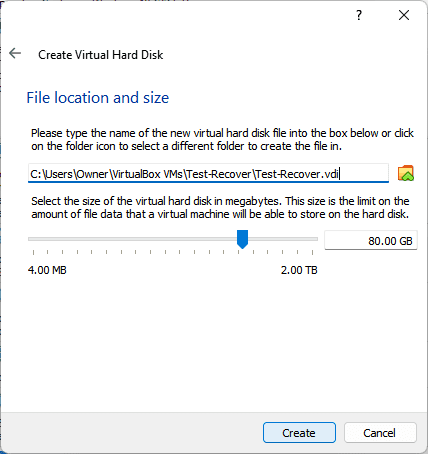Cancel the virtual hard disk creation

tap(380, 433)
